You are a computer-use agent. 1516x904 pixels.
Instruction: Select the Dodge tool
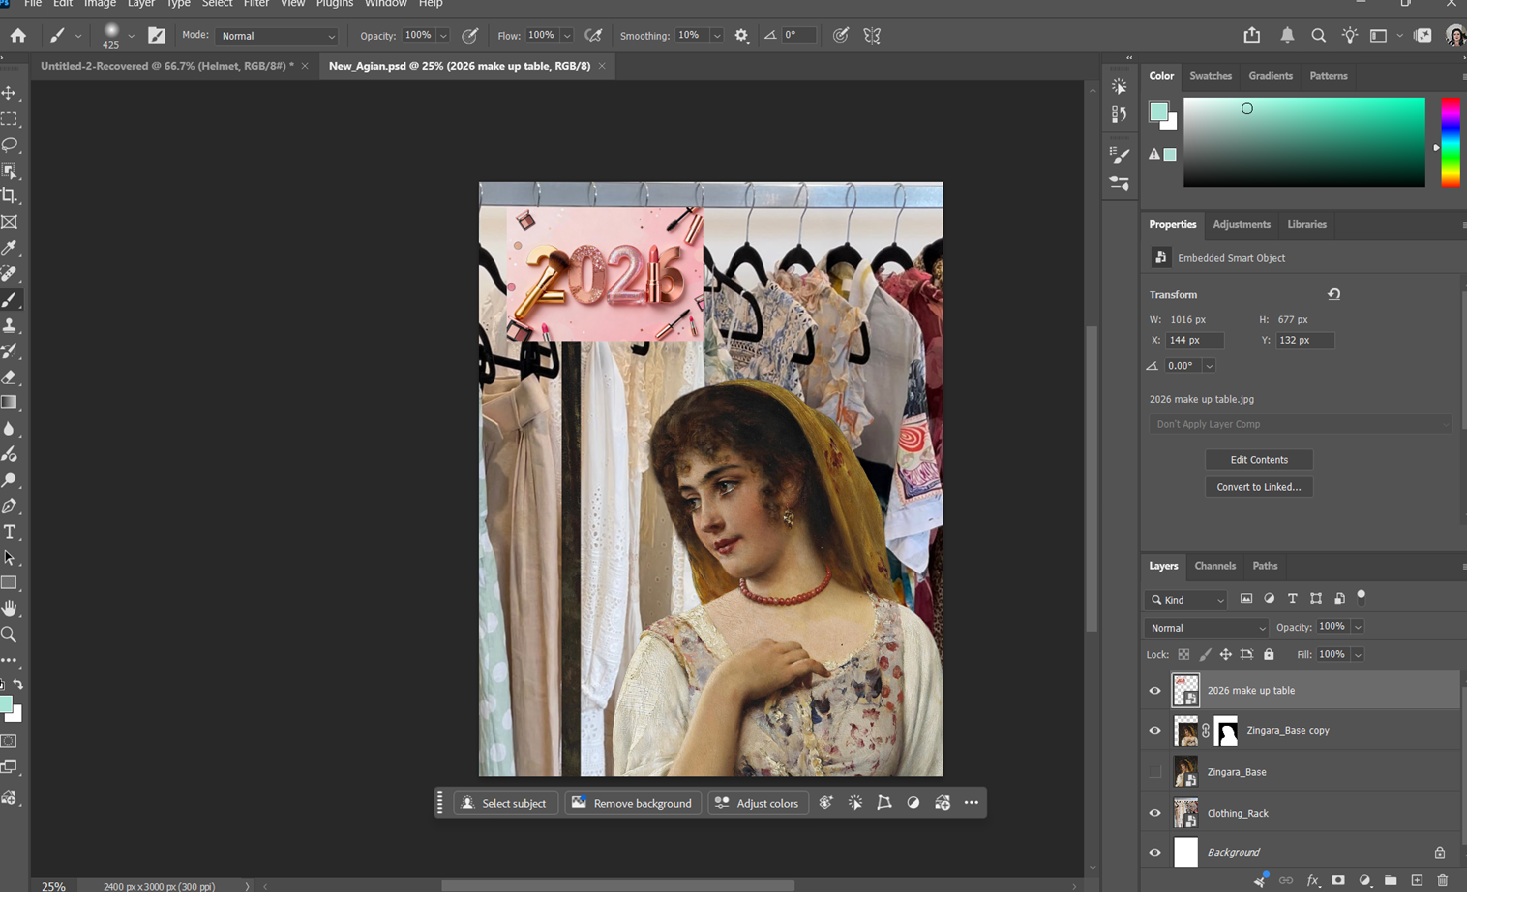(10, 480)
